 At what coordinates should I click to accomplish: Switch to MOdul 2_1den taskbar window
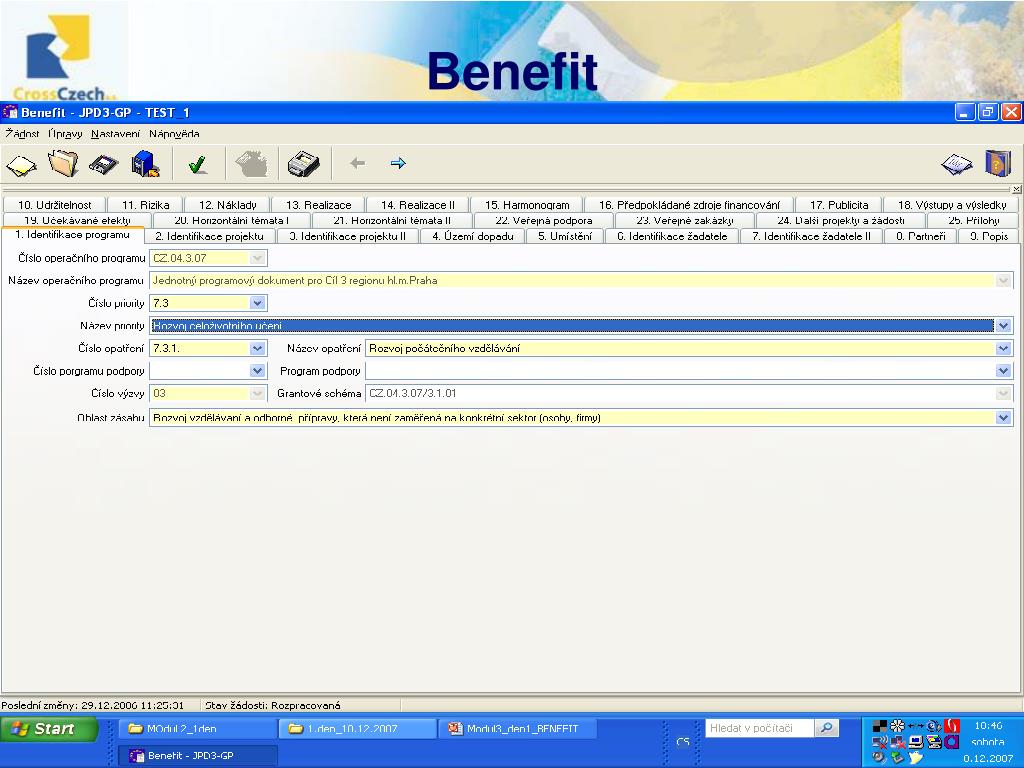[x=198, y=728]
